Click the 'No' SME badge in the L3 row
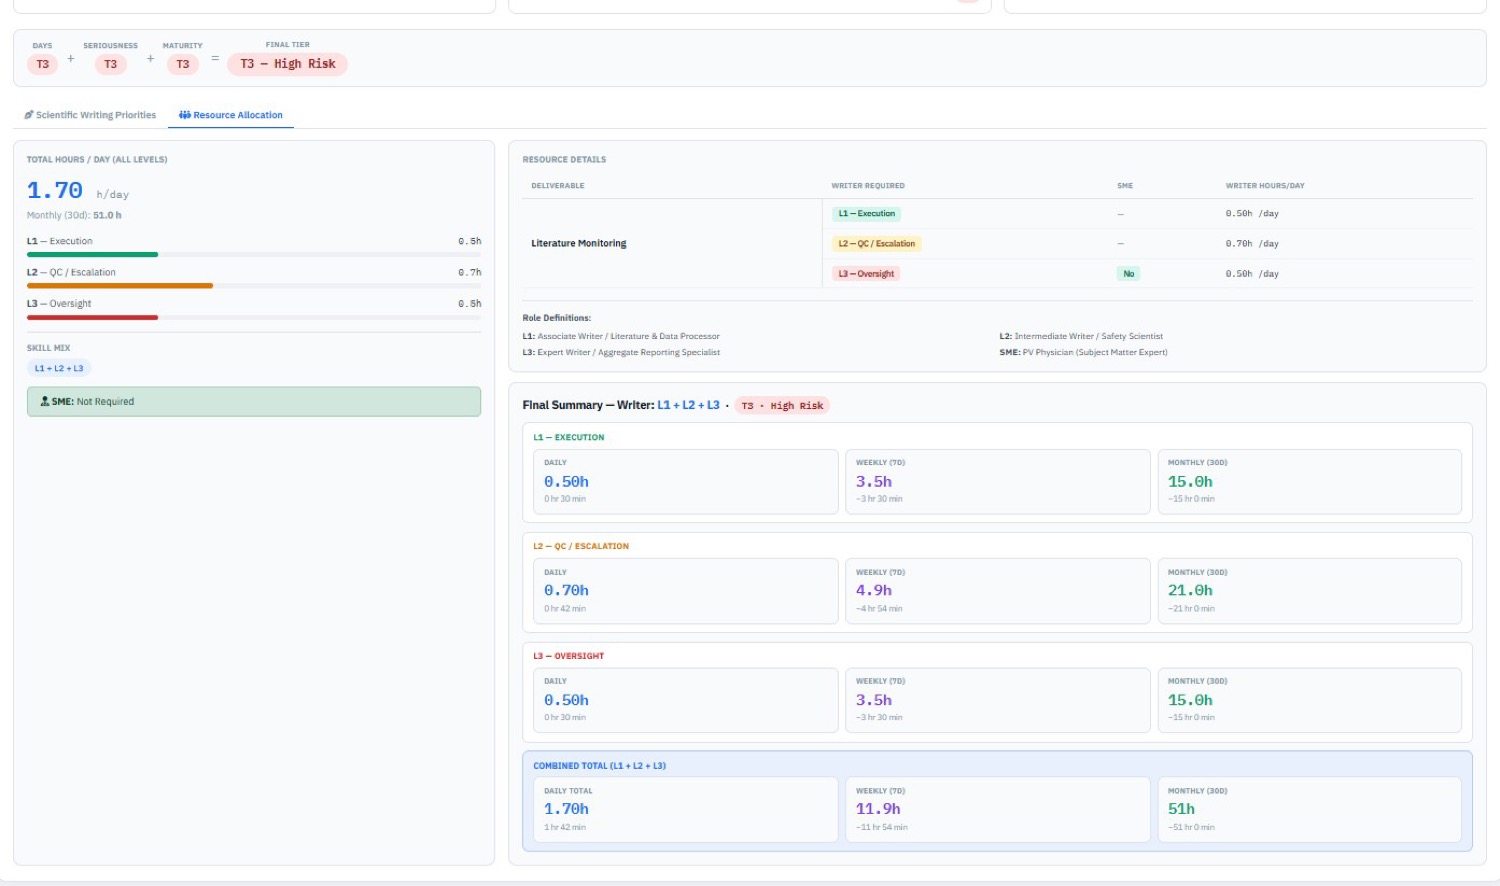 (1129, 273)
